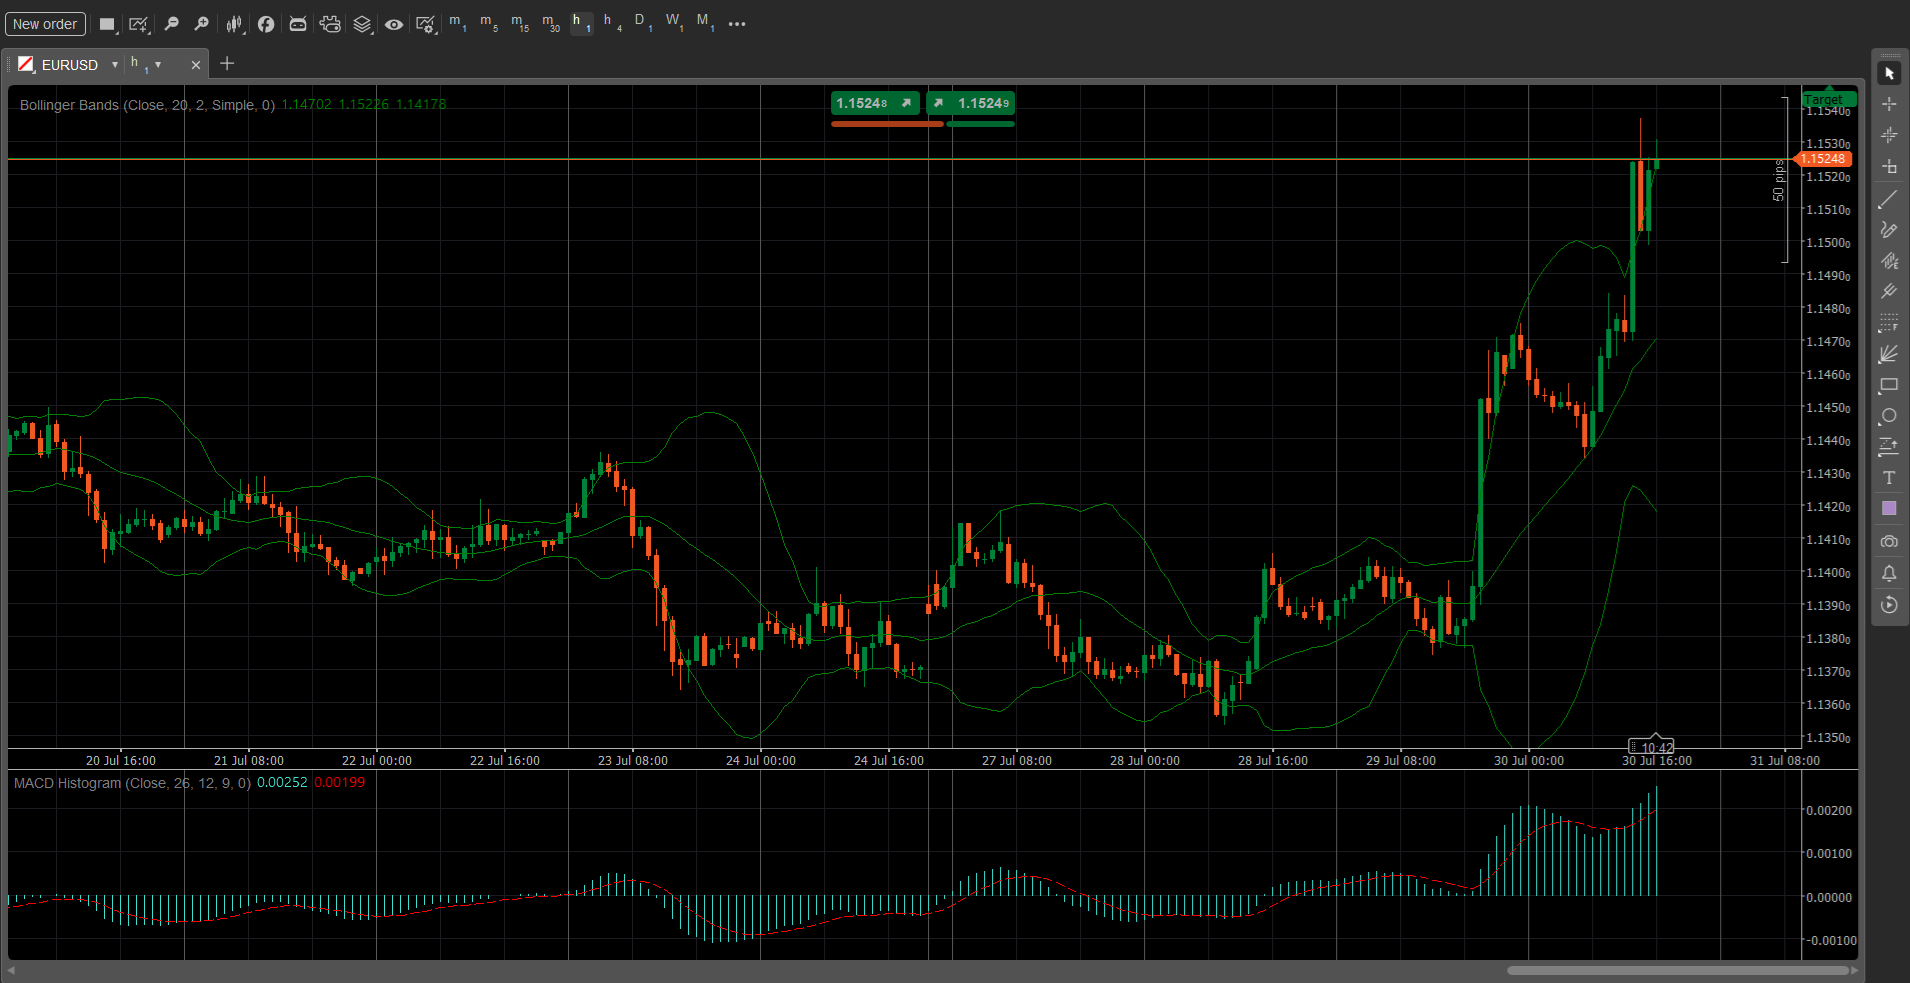
Task: Select the cursor pointer tool
Action: [1889, 74]
